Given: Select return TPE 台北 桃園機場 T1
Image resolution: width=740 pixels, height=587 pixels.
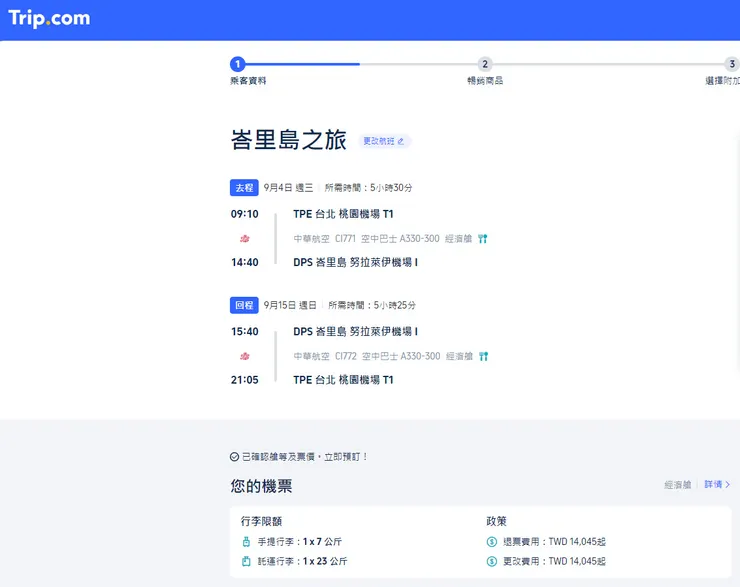Looking at the screenshot, I should [343, 380].
